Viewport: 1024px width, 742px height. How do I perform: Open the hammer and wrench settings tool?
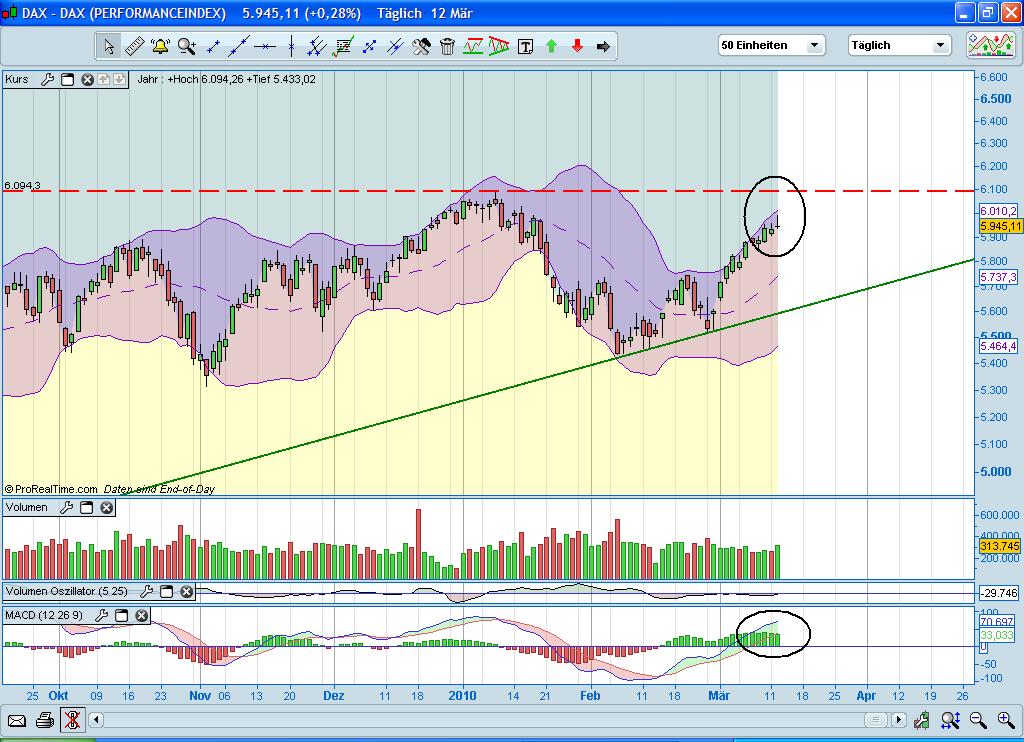(421, 46)
